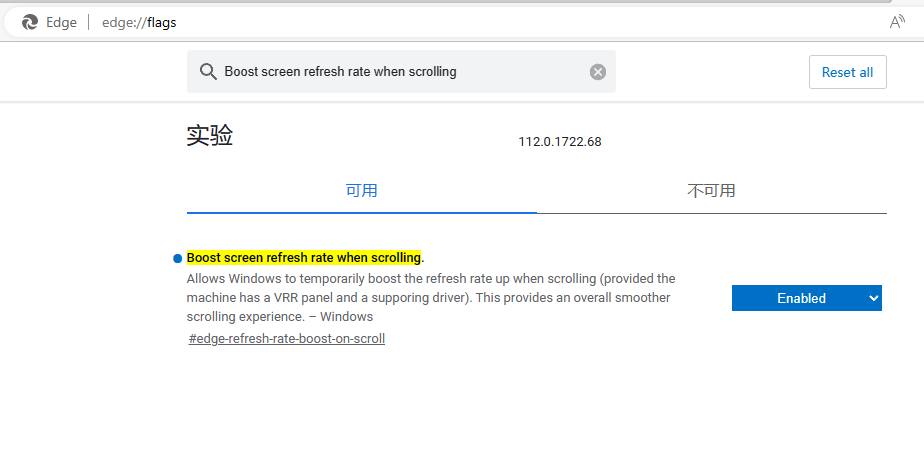
Task: Click the Edge logo icon in address bar
Action: coord(30,22)
